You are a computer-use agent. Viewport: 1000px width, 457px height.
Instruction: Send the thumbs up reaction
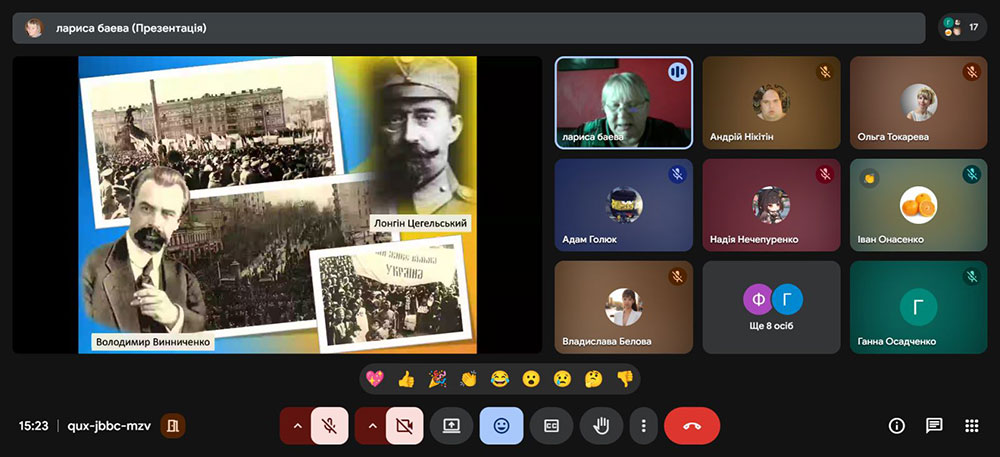pyautogui.click(x=406, y=379)
